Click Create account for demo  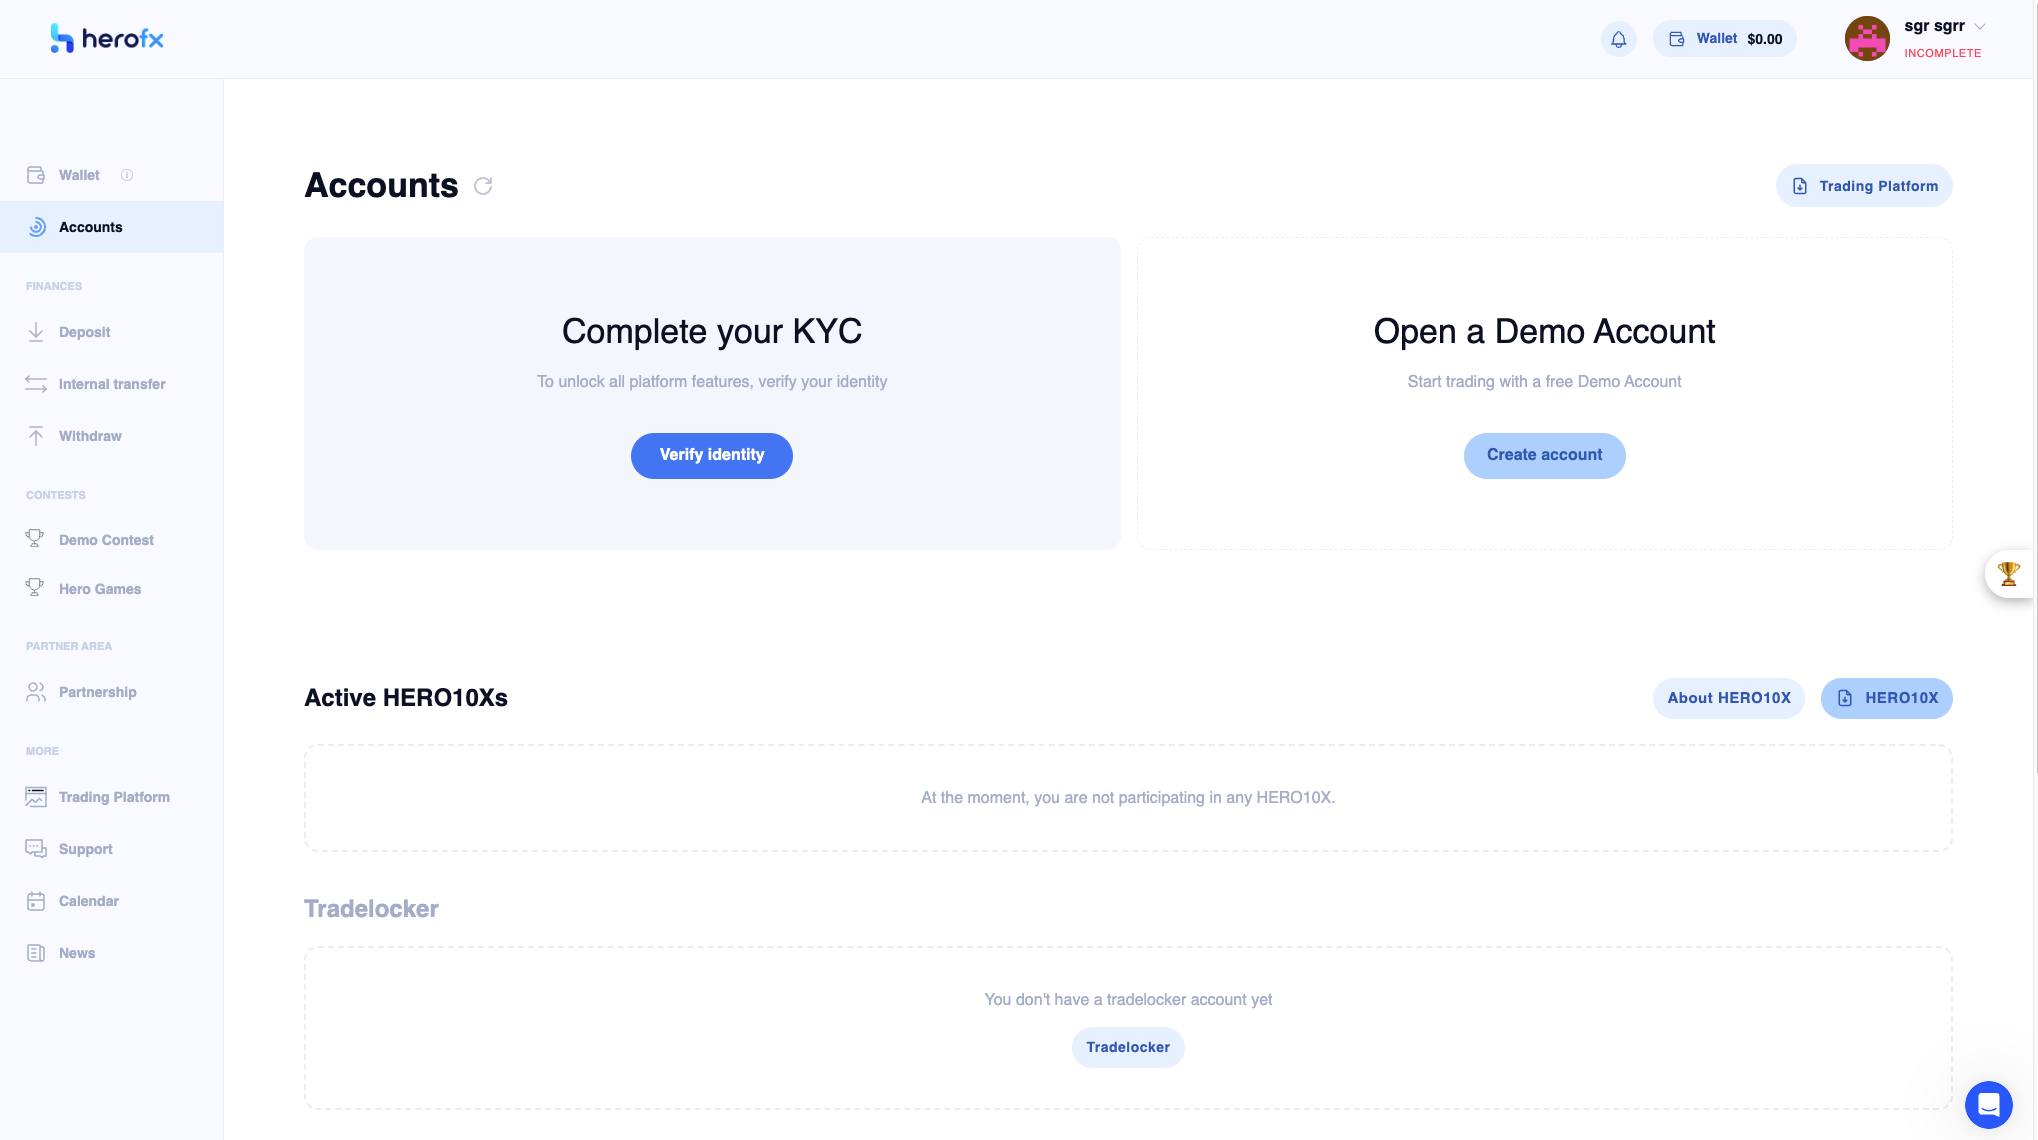(x=1544, y=455)
